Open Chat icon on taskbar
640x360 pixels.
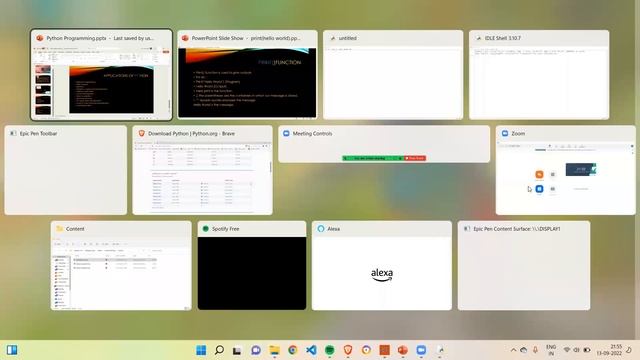coord(256,350)
